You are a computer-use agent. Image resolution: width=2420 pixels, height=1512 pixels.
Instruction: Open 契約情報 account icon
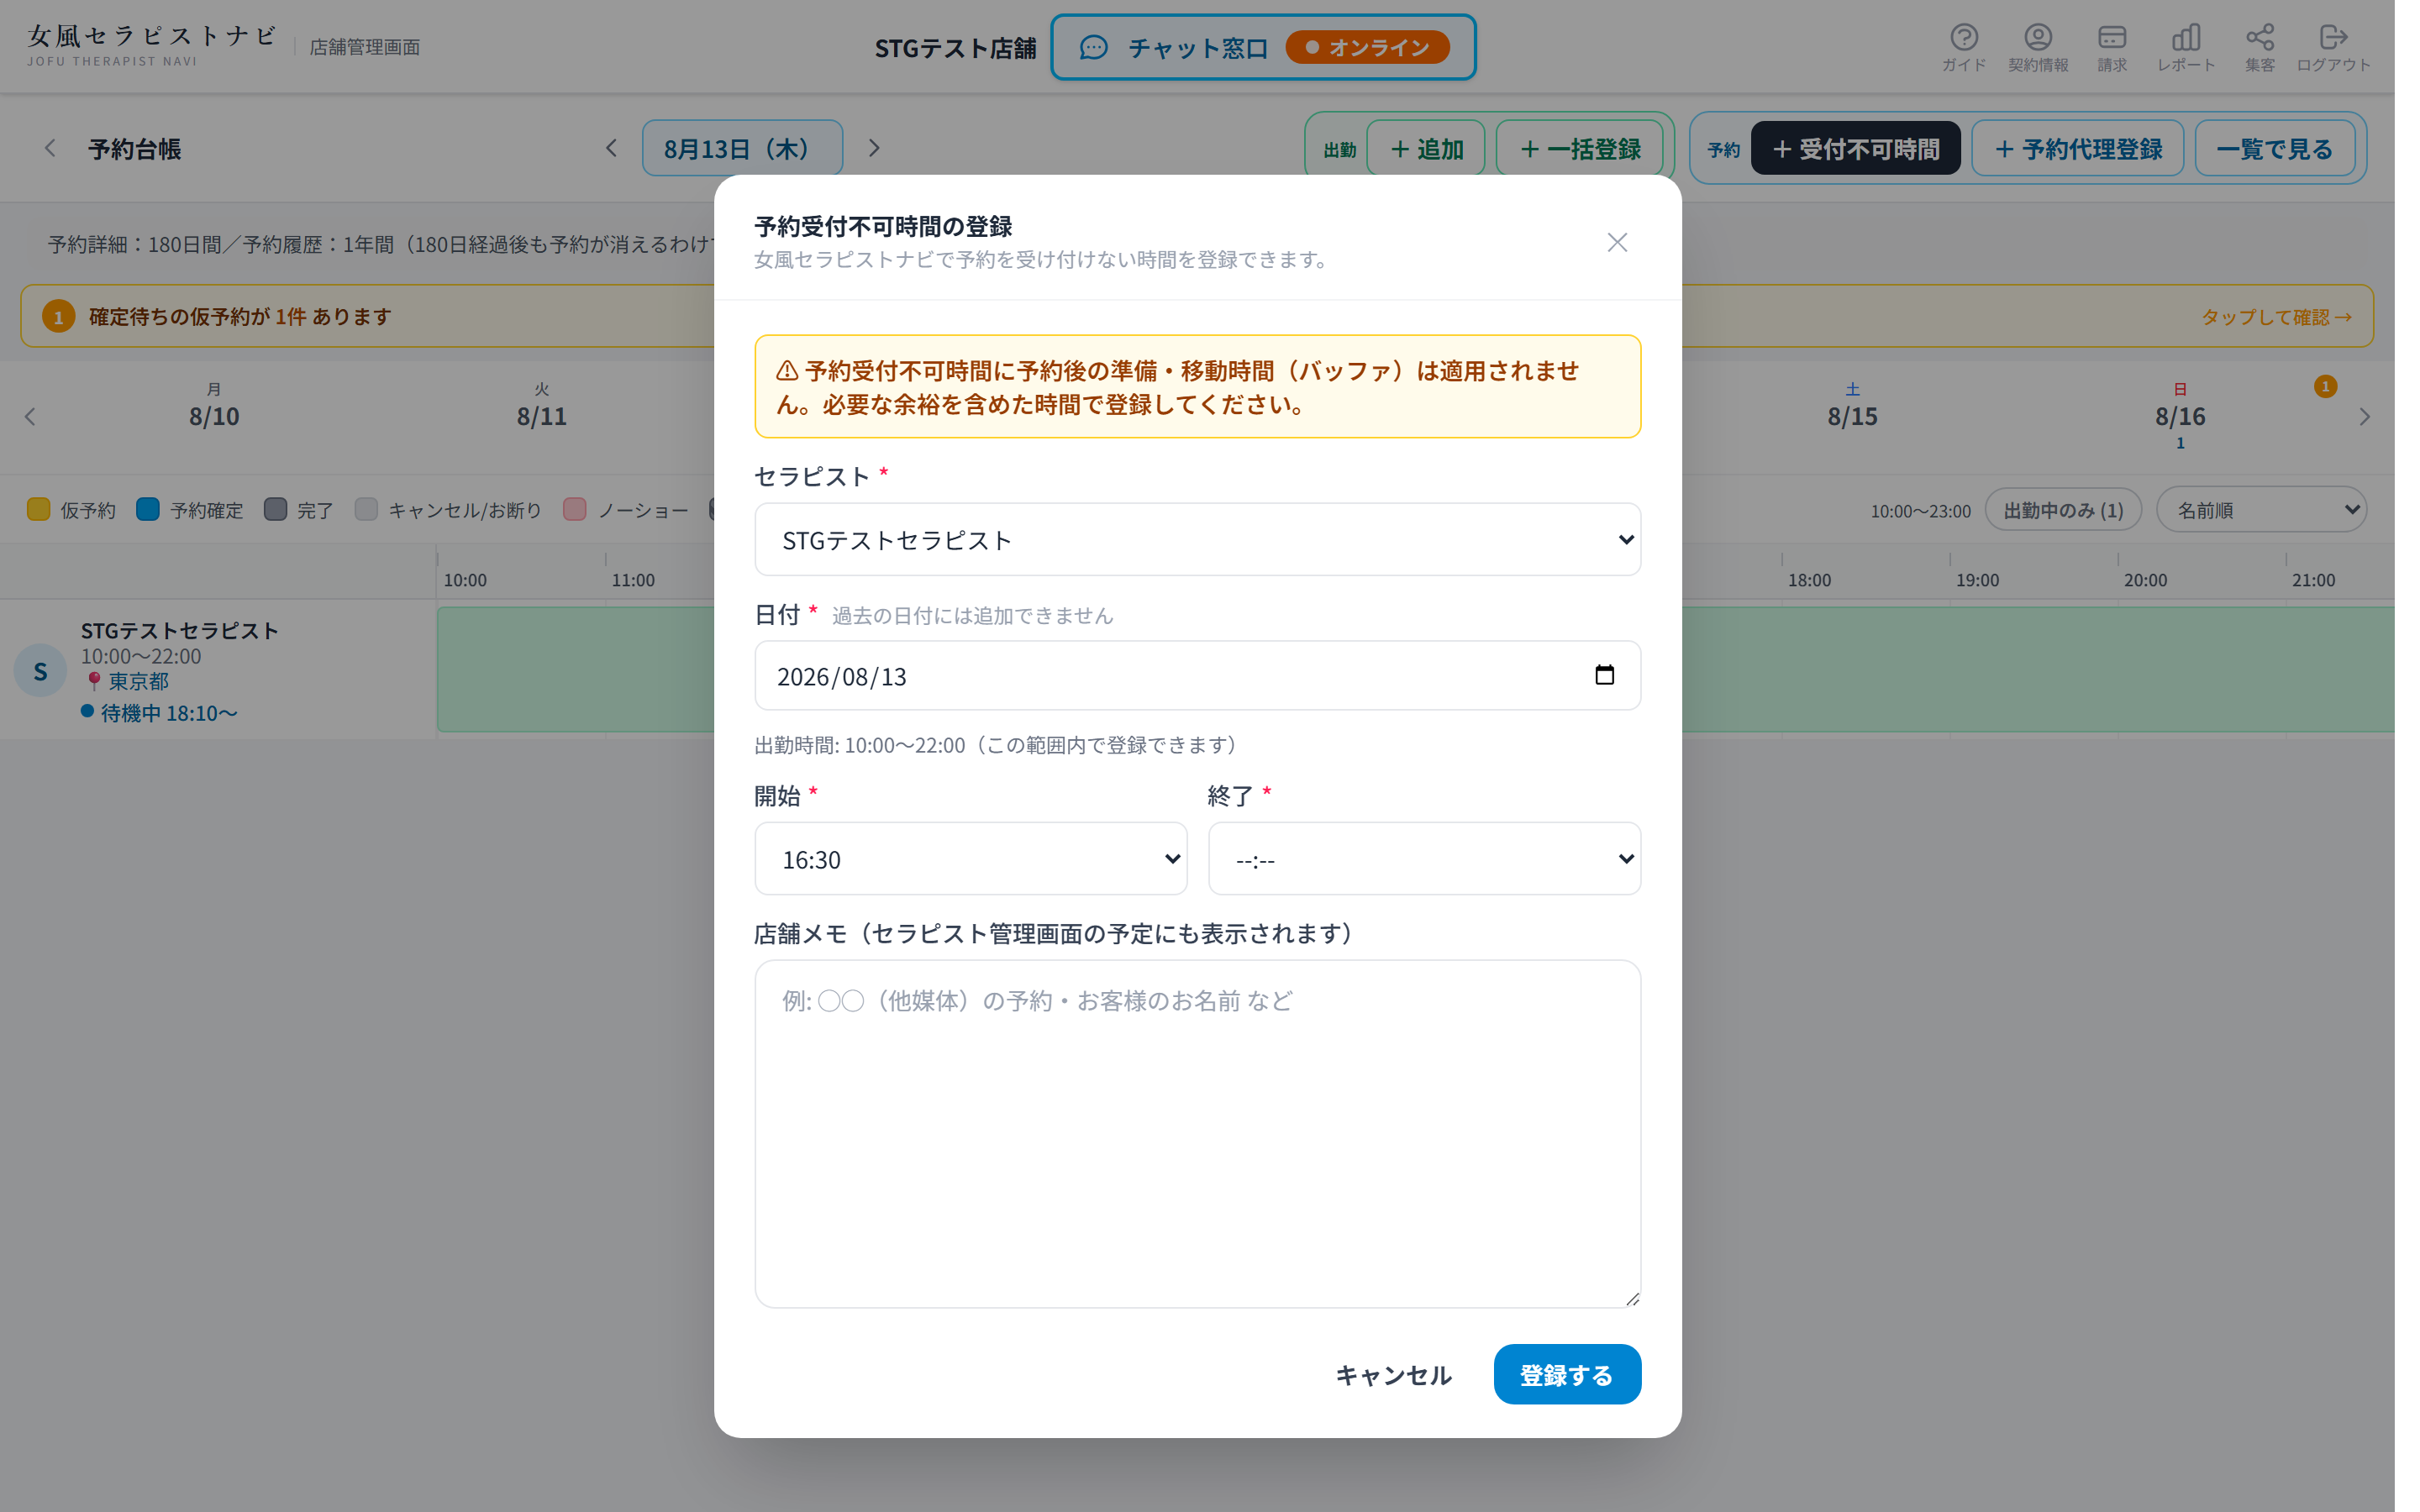coord(2038,46)
